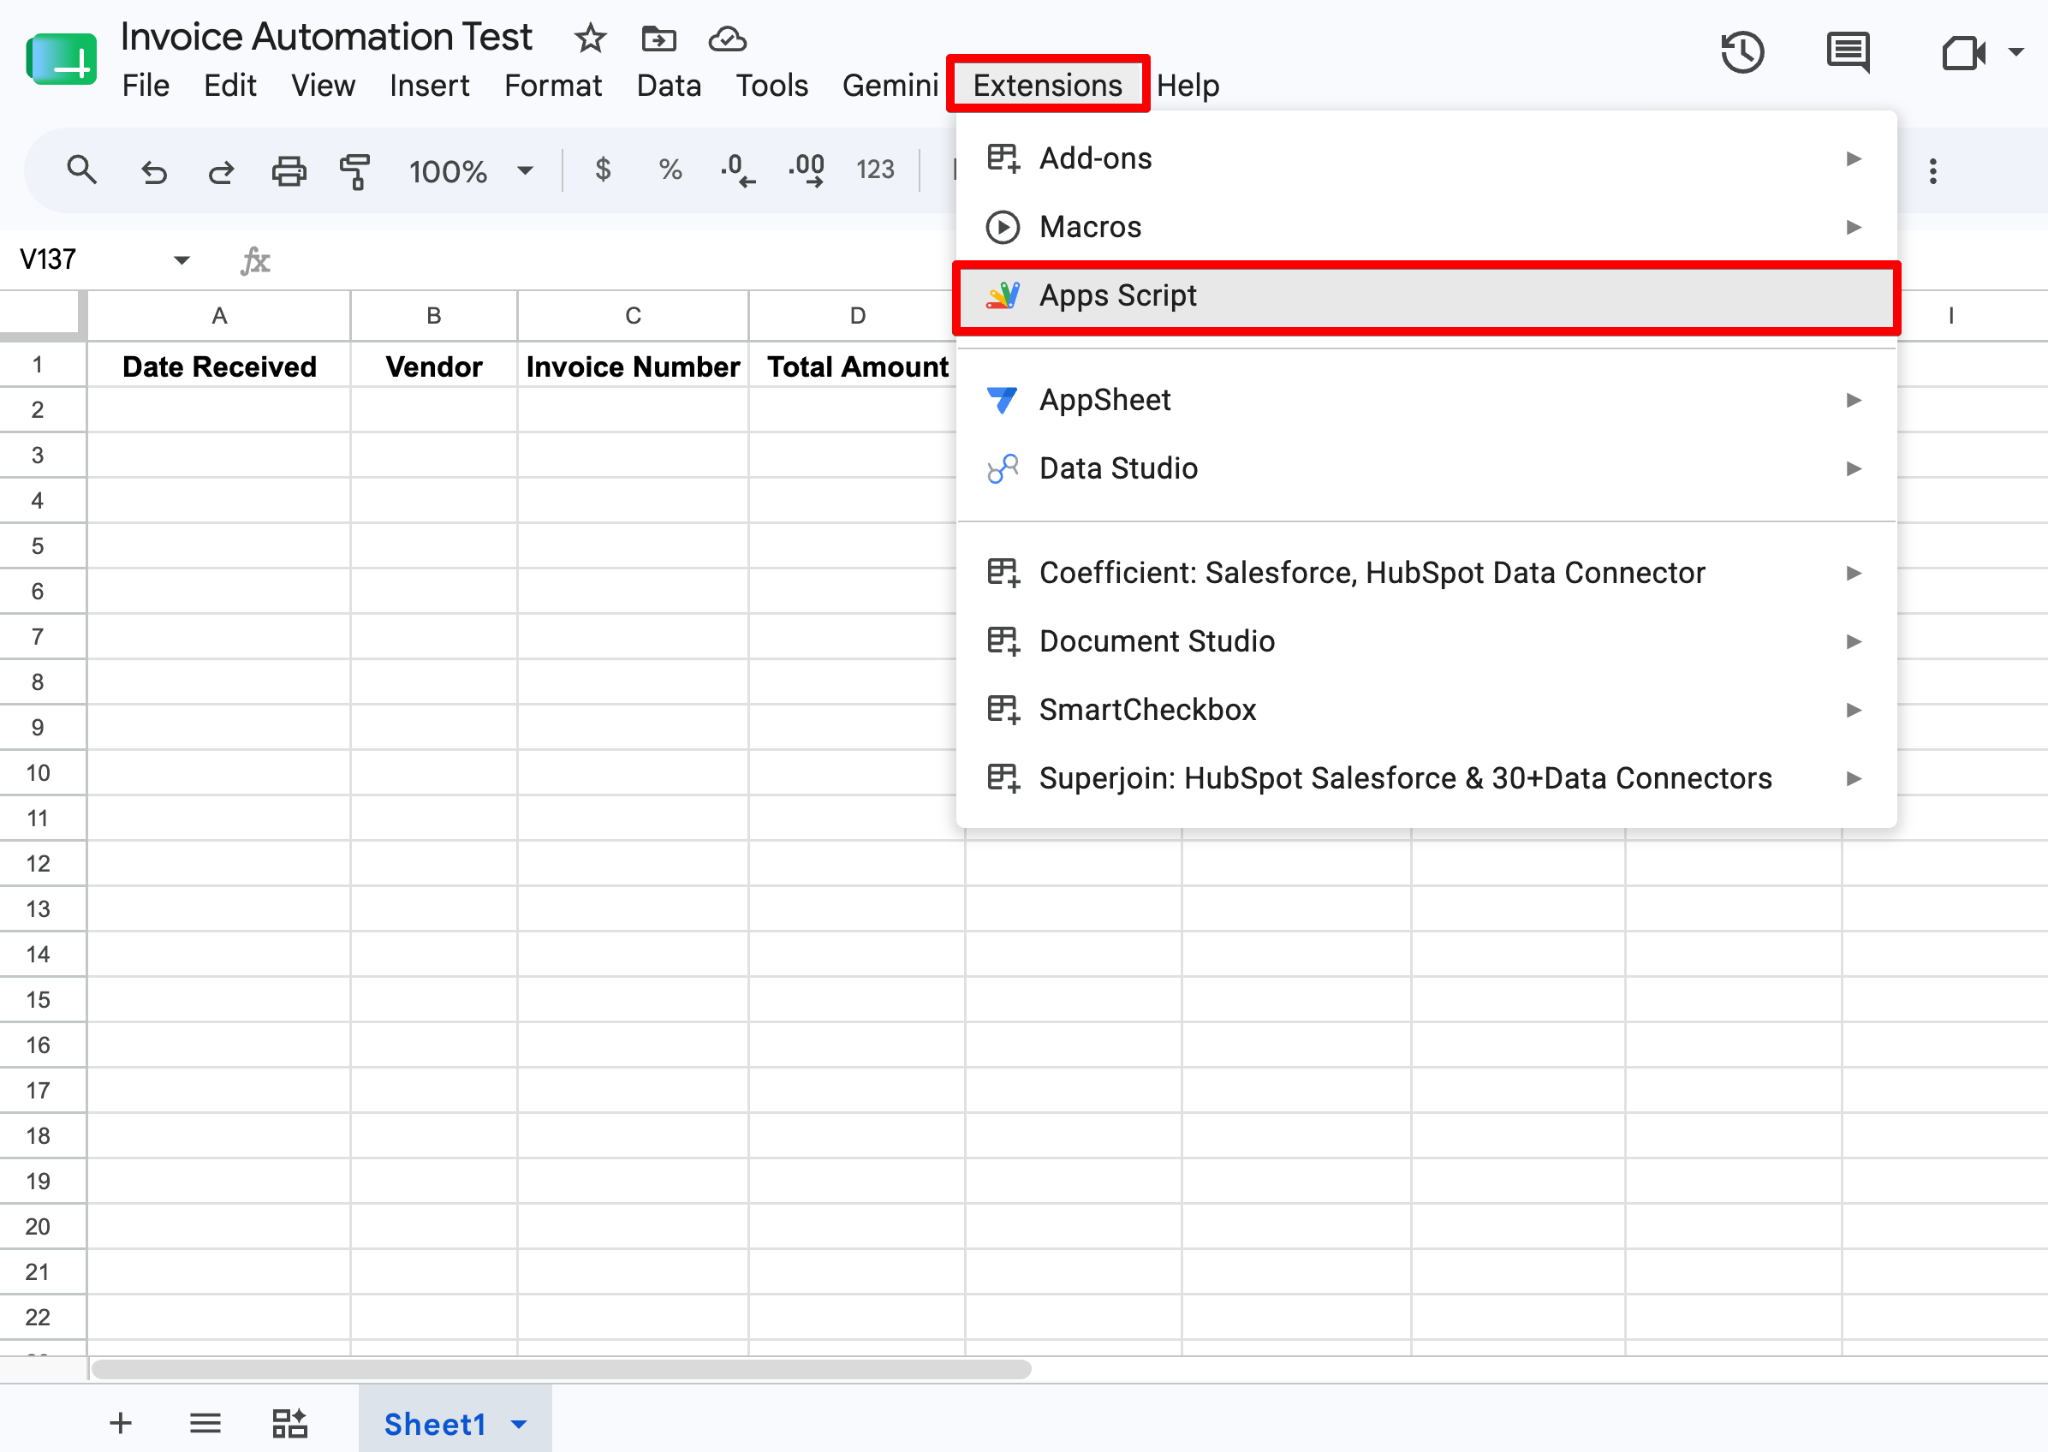The width and height of the screenshot is (2048, 1452).
Task: Print the spreadsheet
Action: click(289, 171)
